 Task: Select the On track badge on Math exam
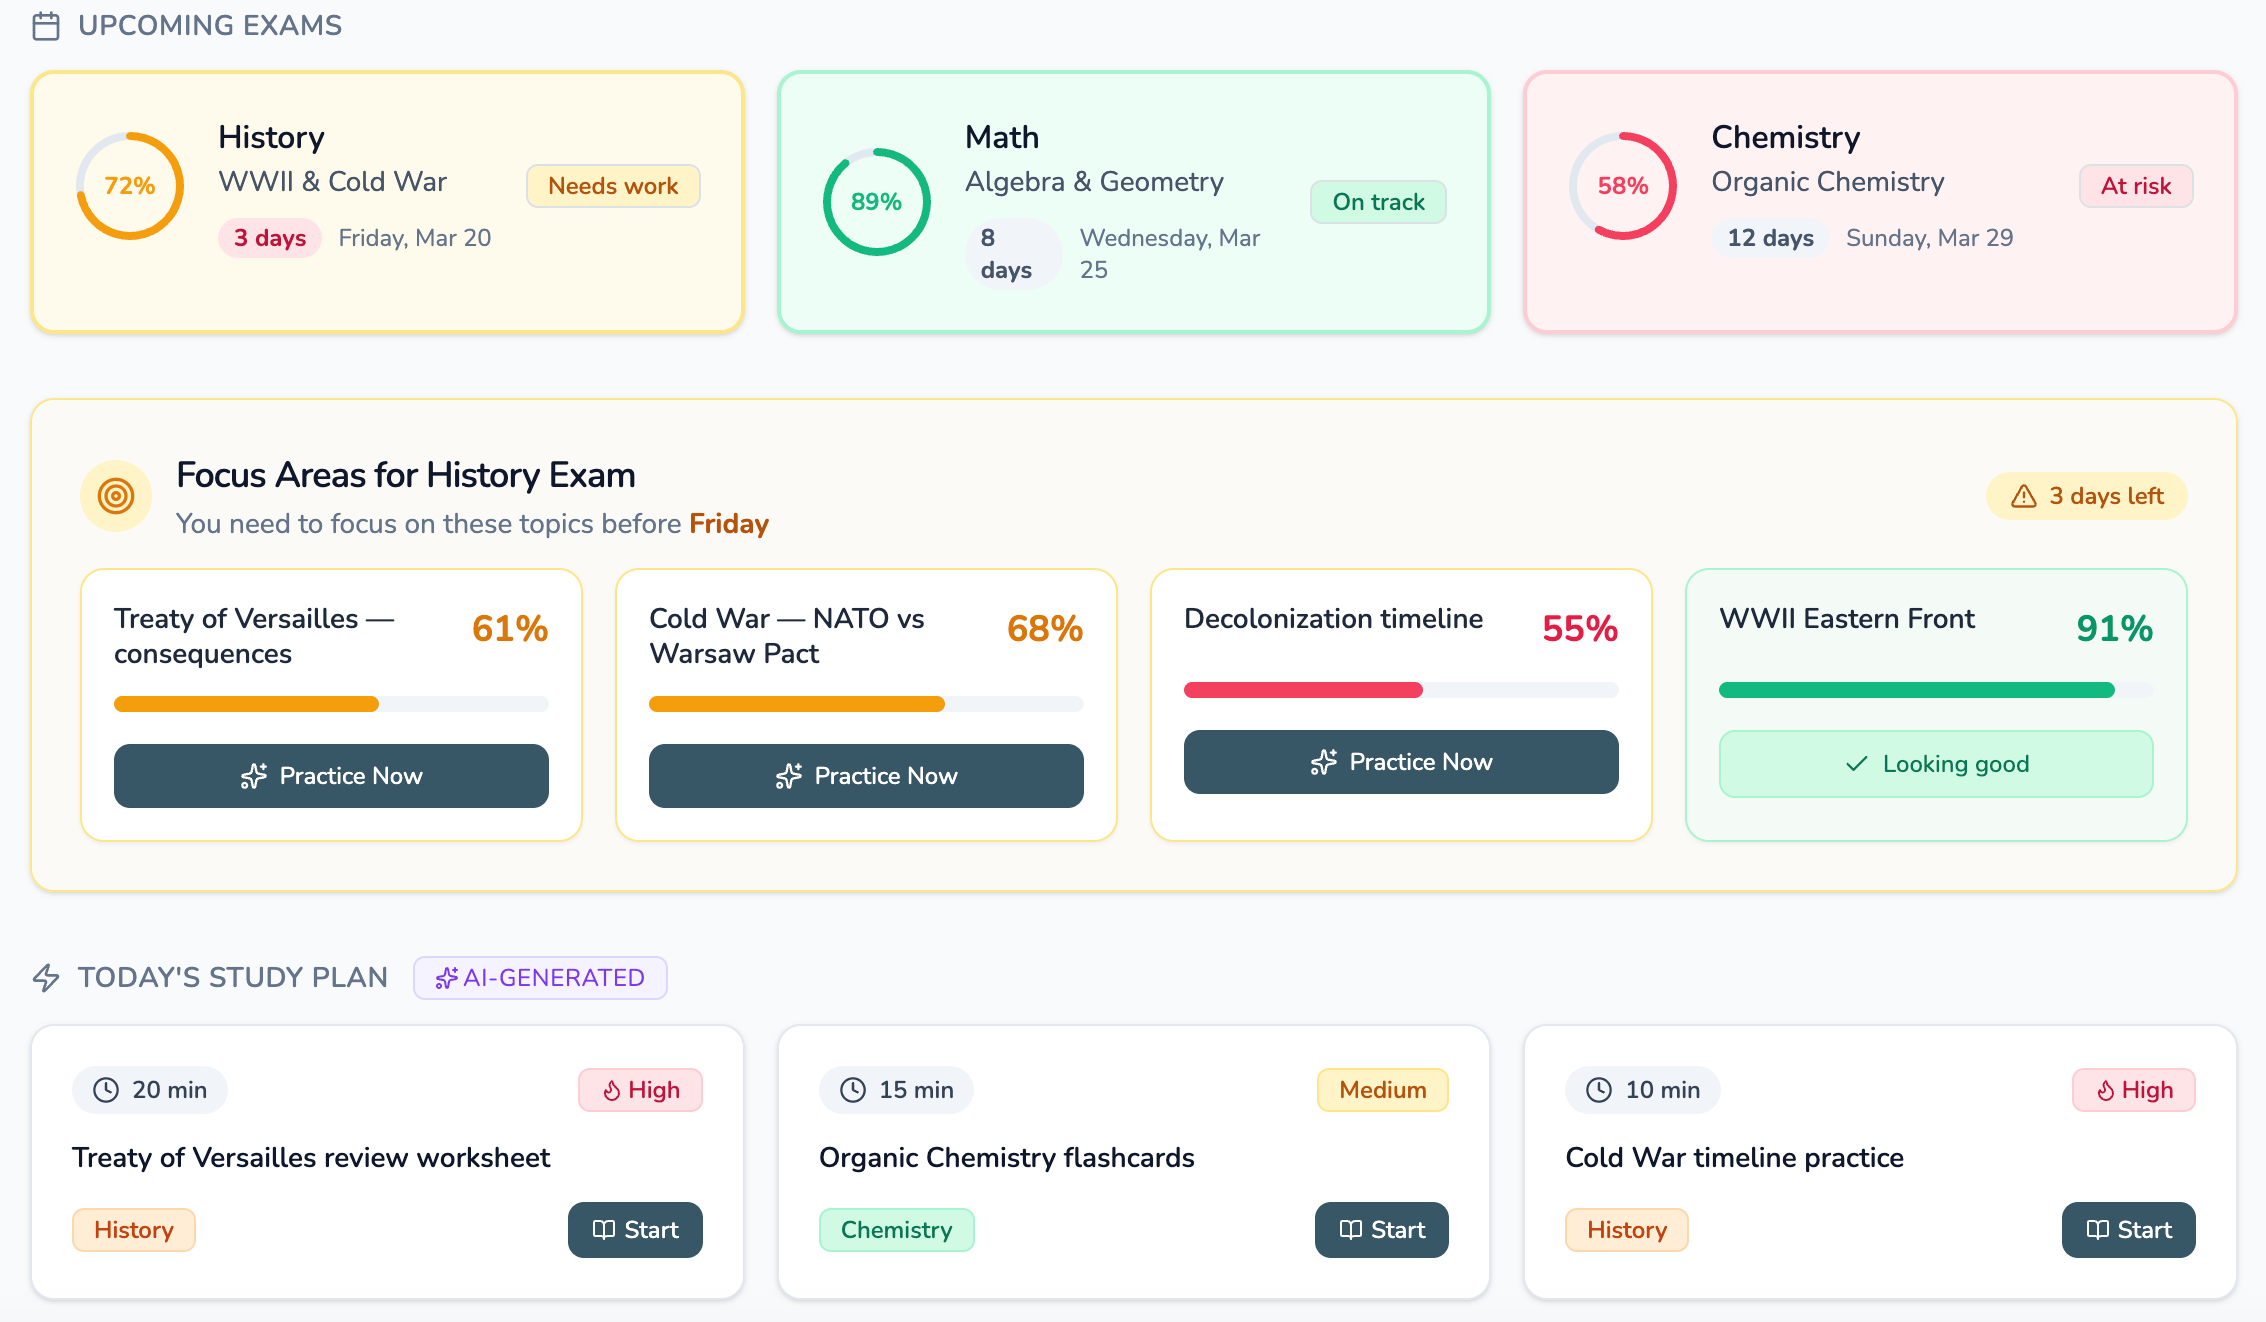click(1378, 201)
